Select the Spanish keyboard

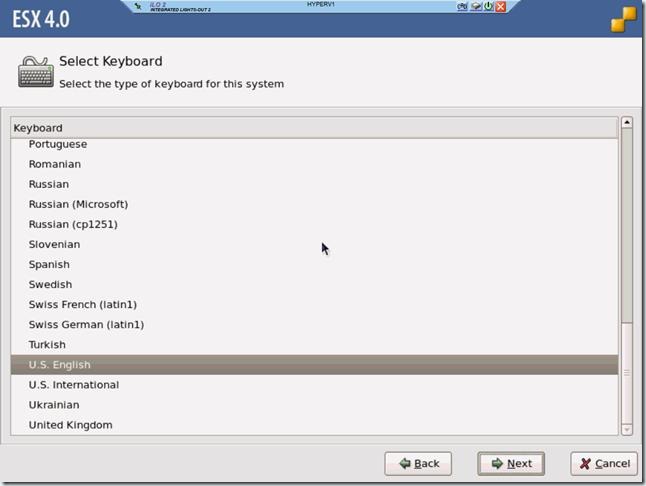pos(314,264)
